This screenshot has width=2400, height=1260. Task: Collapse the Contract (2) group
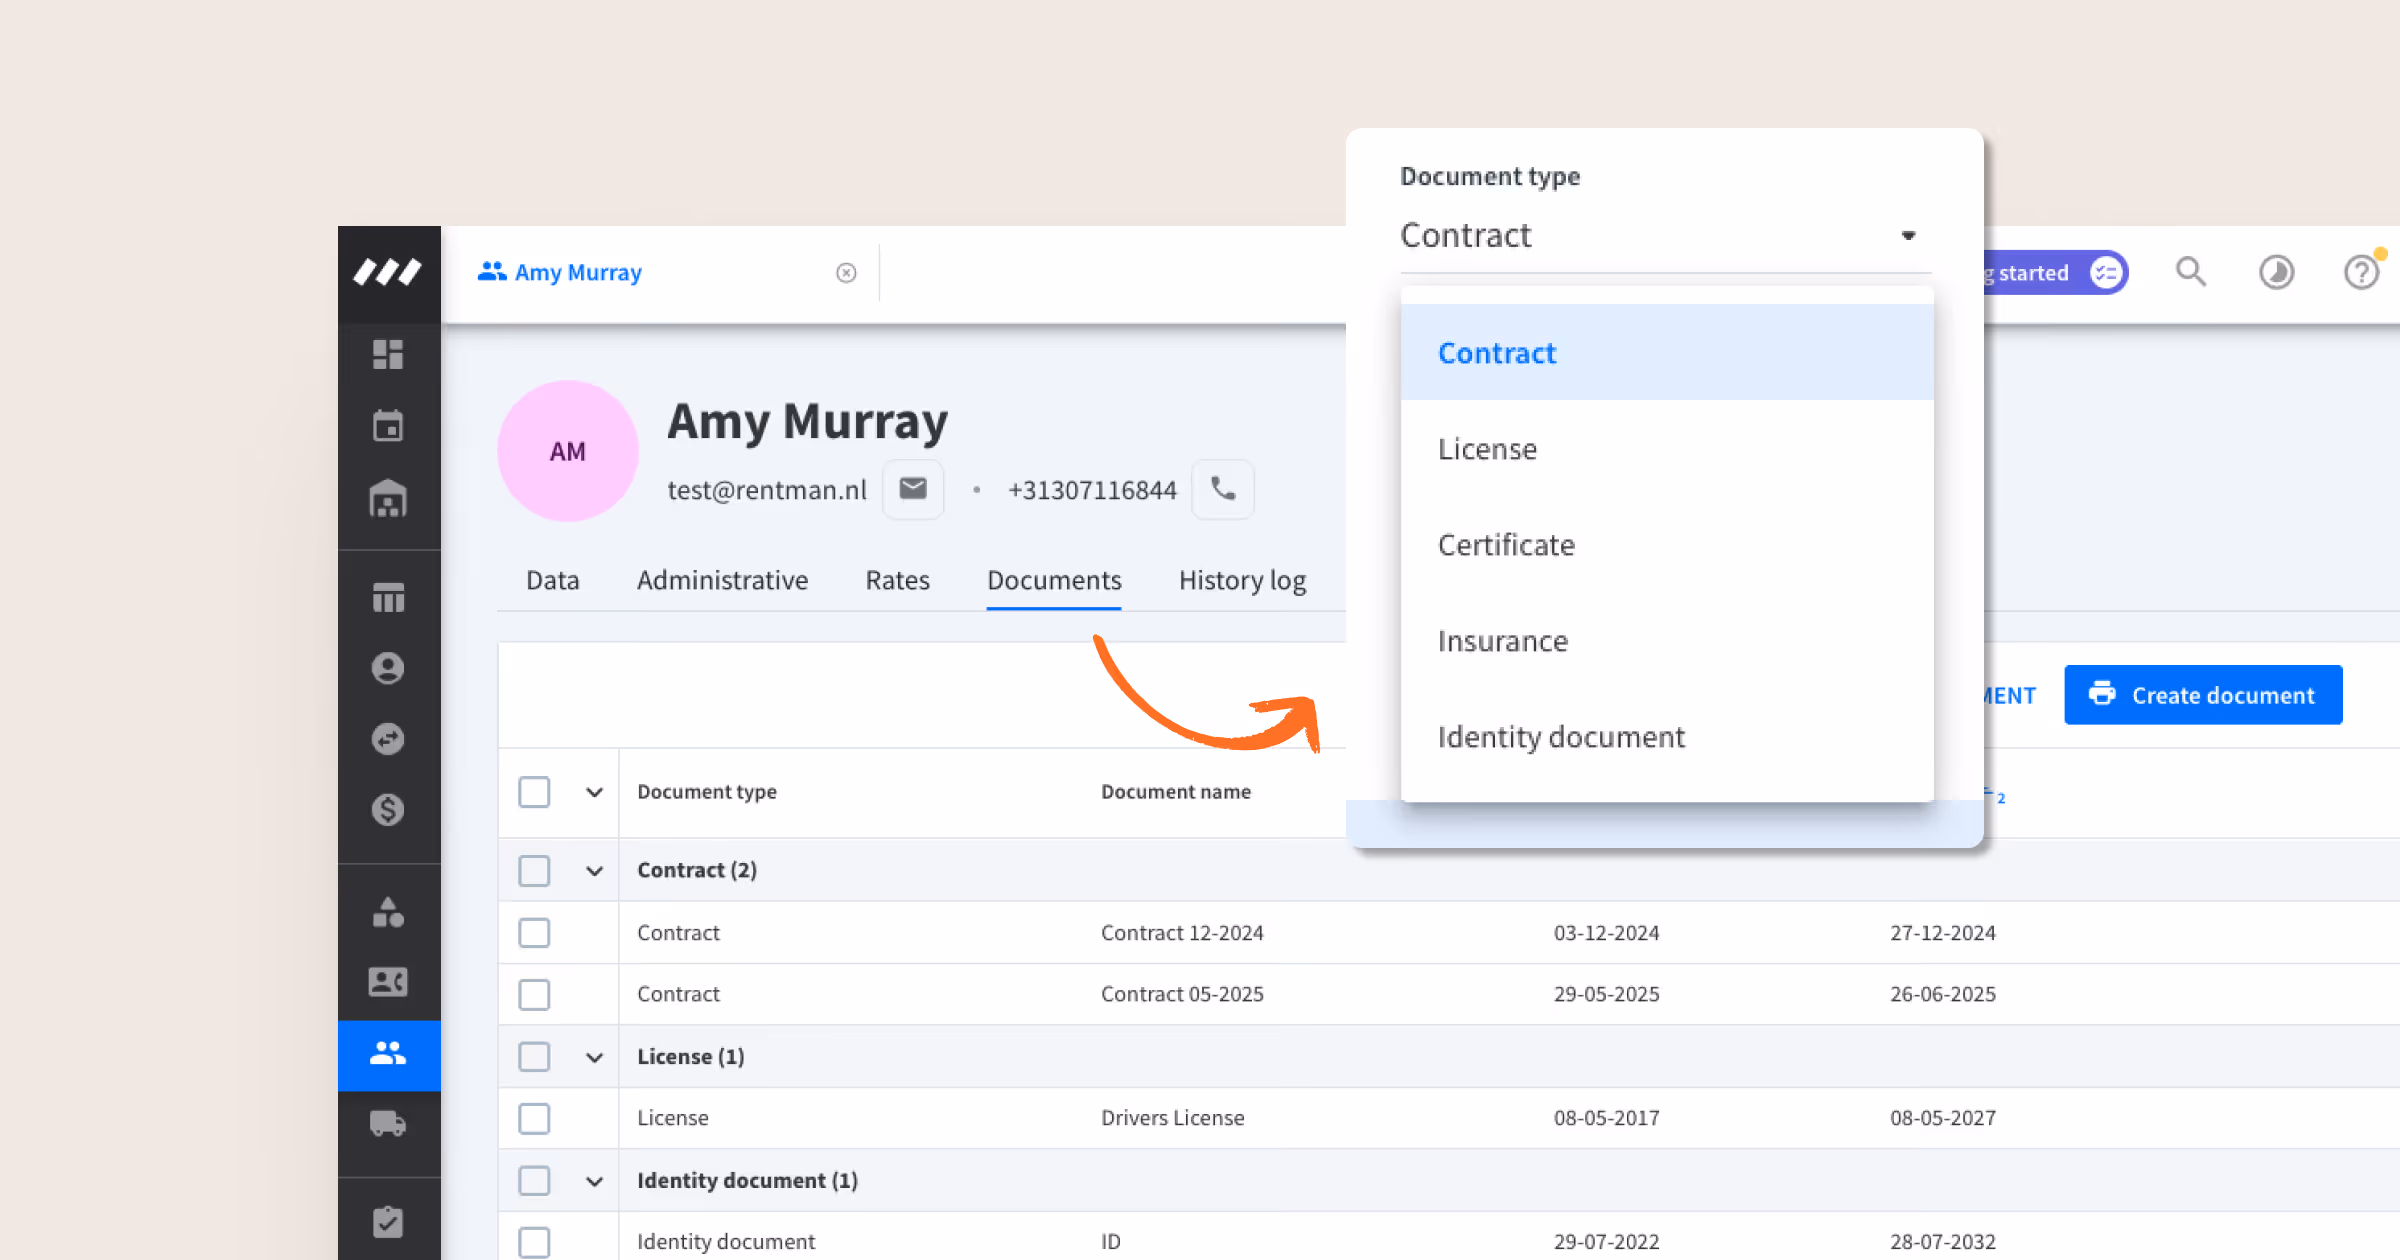coord(594,871)
